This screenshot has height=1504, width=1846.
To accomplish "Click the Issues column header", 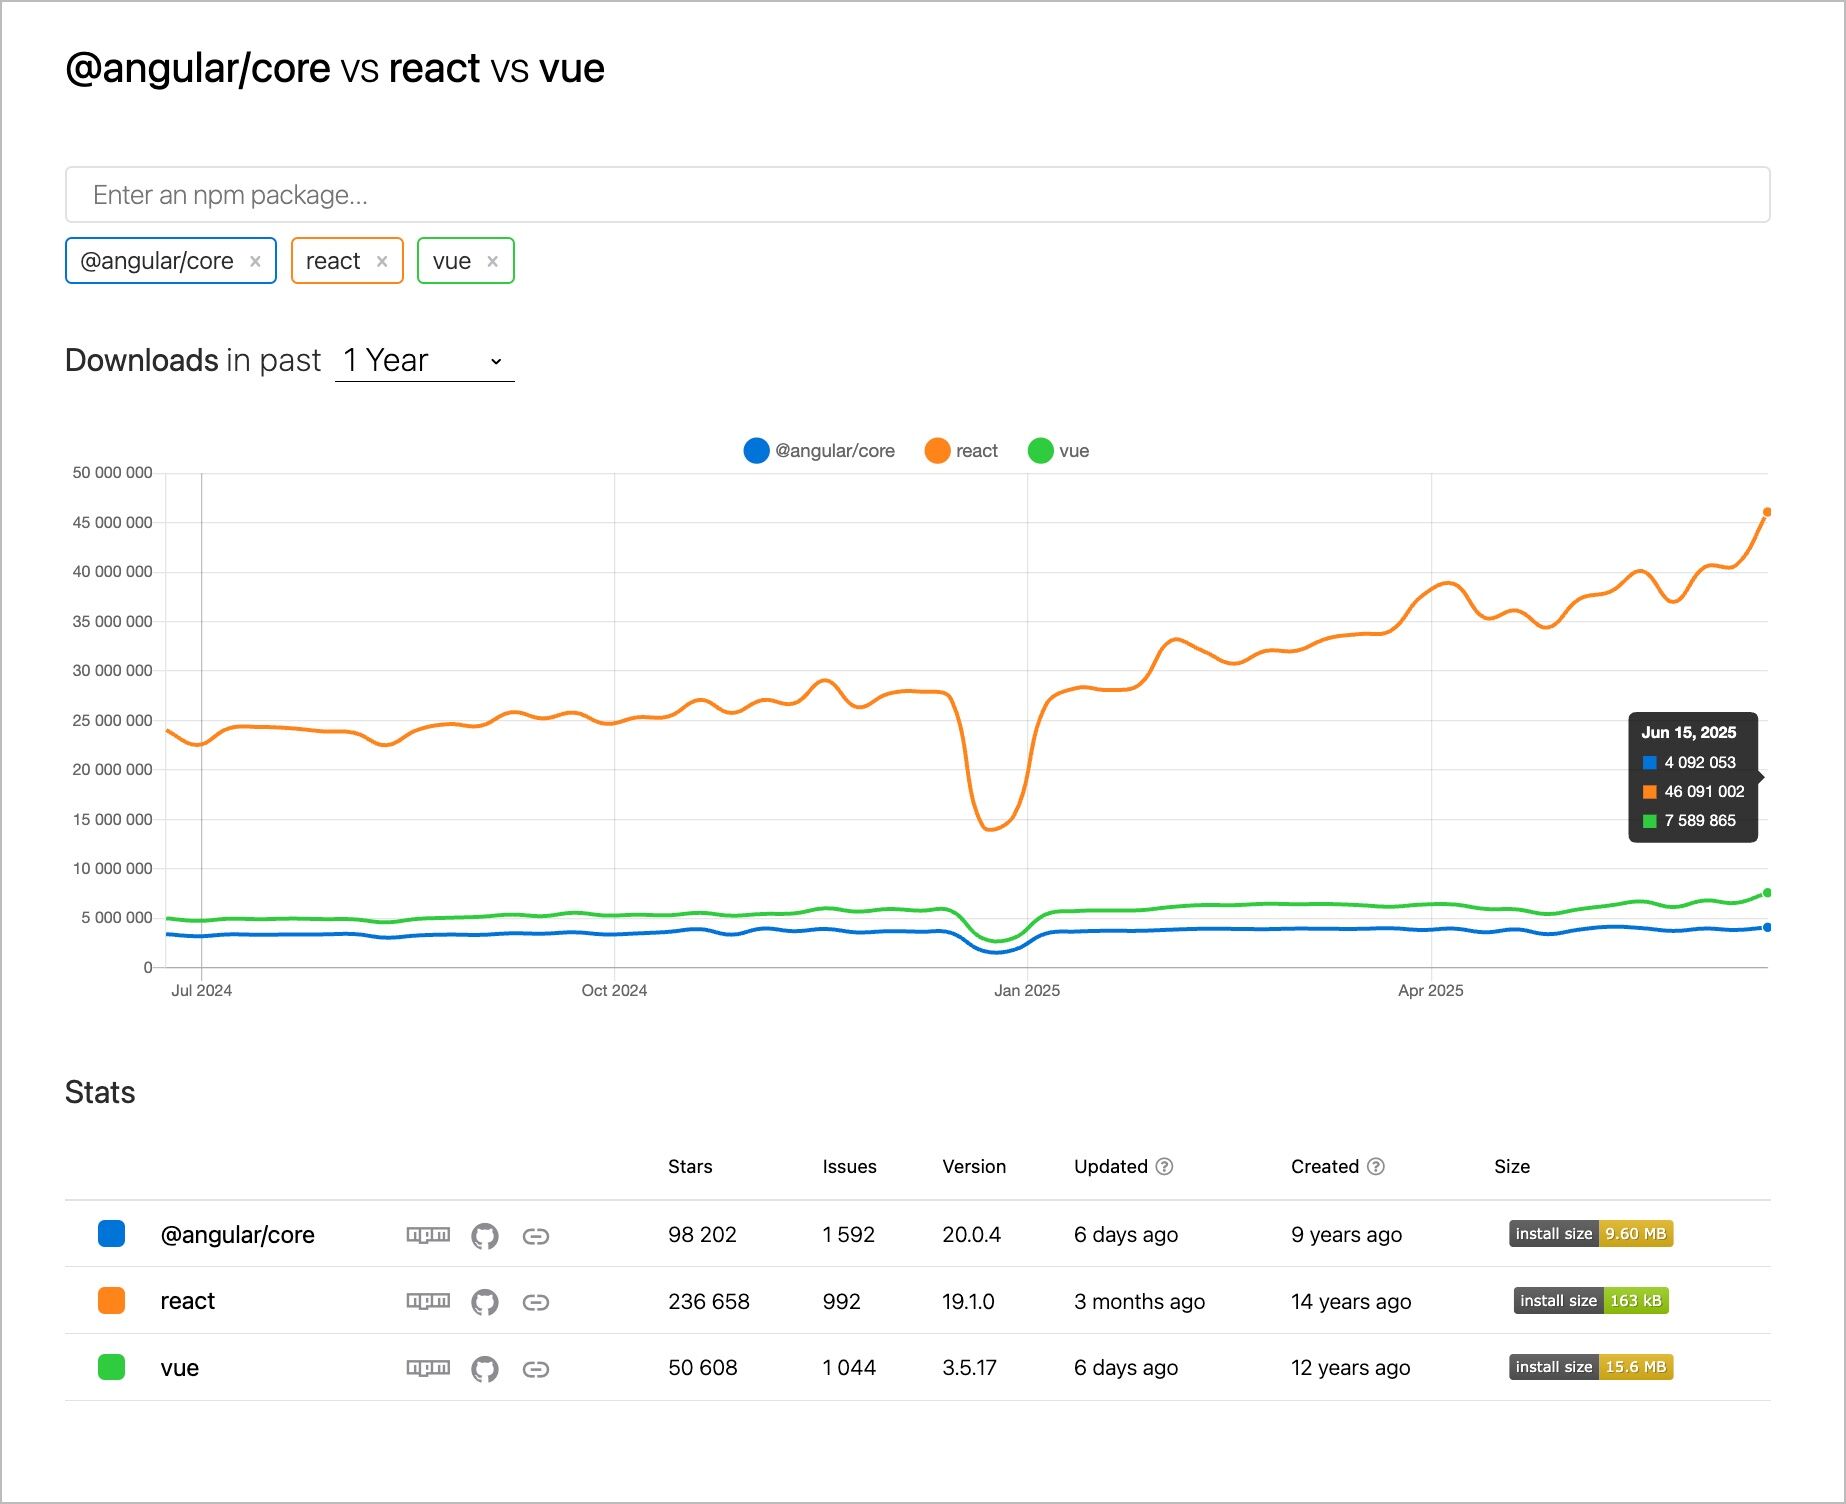I will [x=849, y=1167].
